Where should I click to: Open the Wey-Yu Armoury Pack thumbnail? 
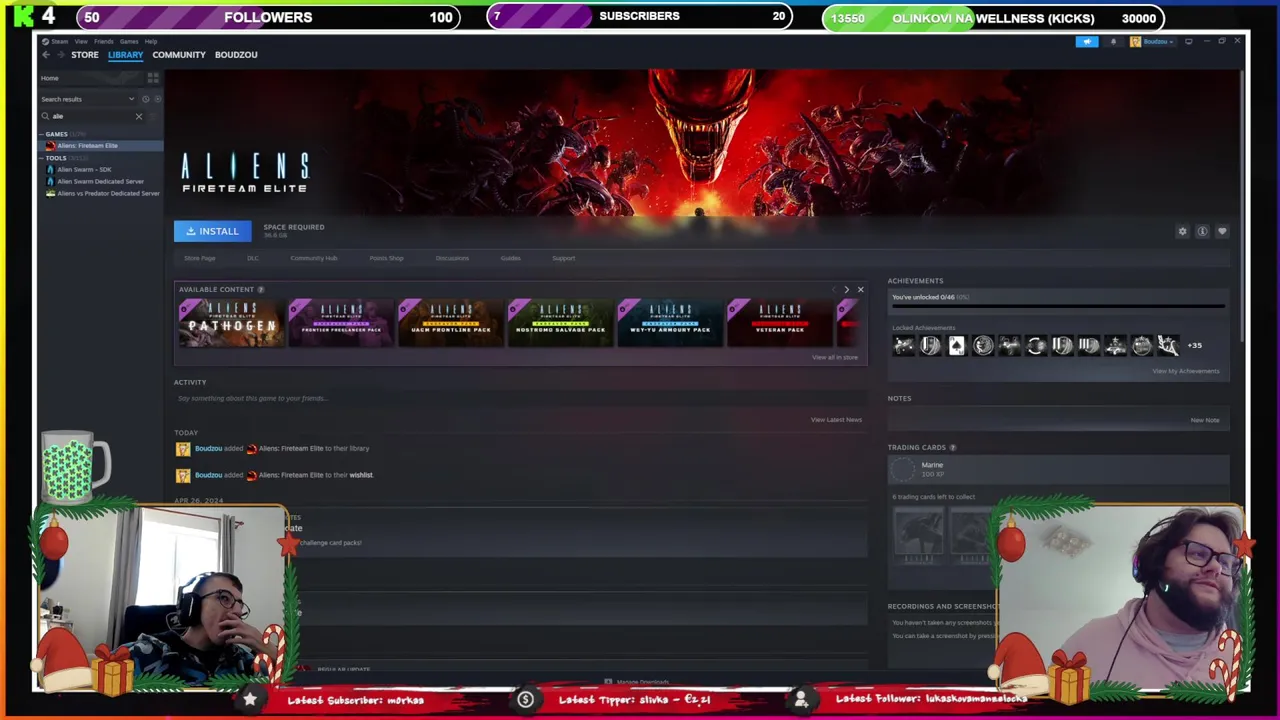click(670, 323)
